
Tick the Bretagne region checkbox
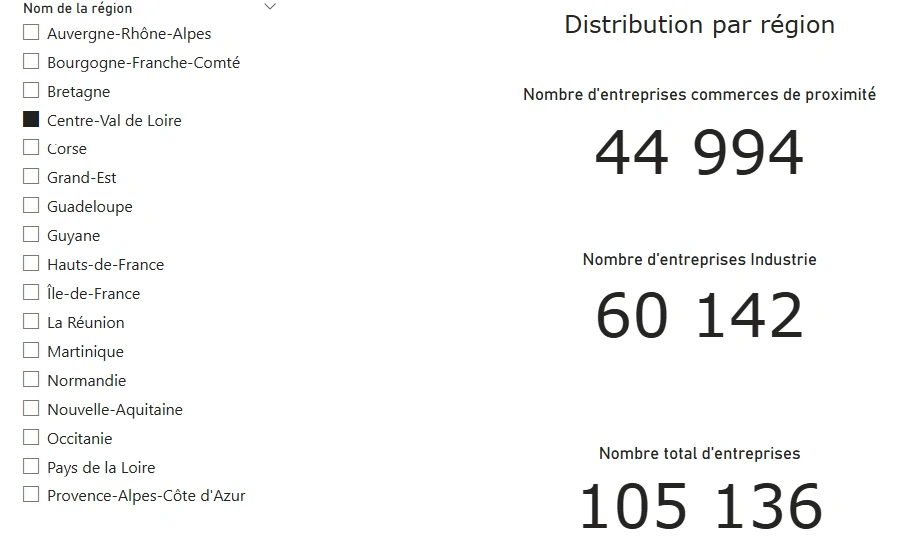pos(31,91)
